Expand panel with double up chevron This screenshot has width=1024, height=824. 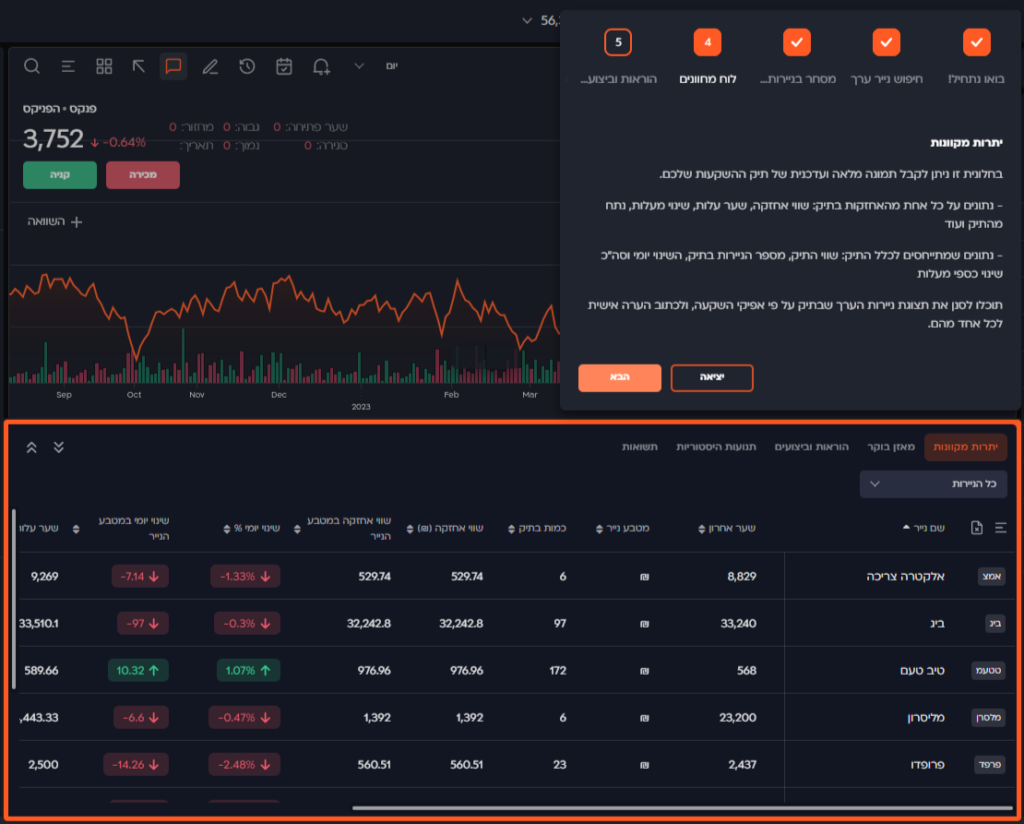click(x=31, y=447)
